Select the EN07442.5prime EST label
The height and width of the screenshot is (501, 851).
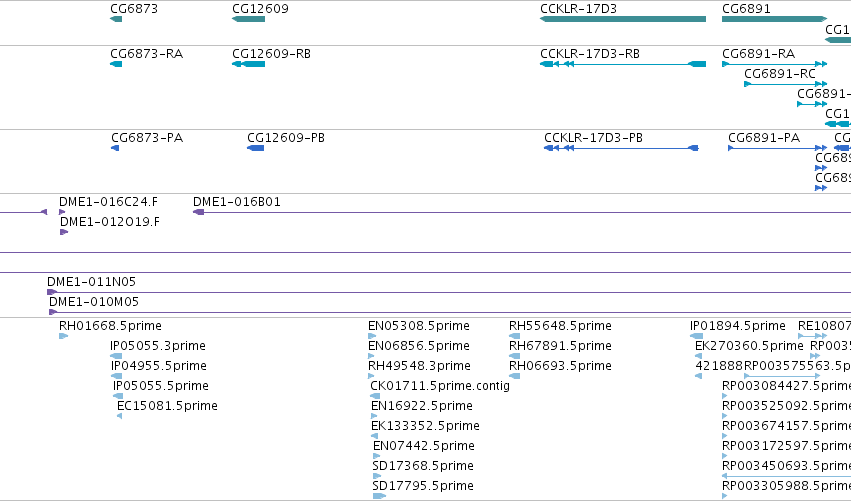pyautogui.click(x=424, y=446)
